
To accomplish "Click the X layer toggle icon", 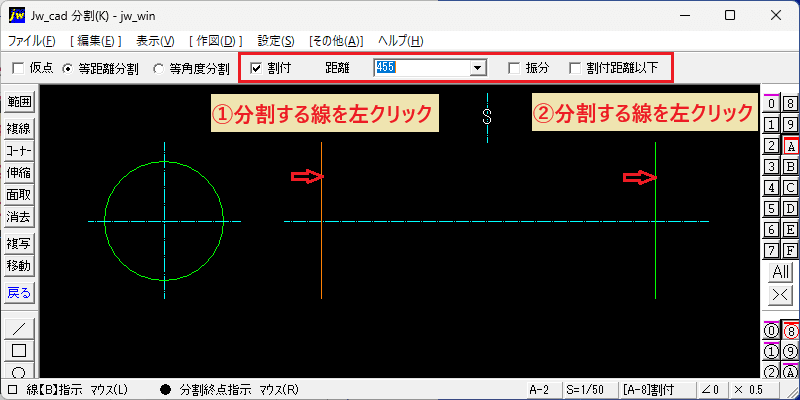I will click(781, 294).
